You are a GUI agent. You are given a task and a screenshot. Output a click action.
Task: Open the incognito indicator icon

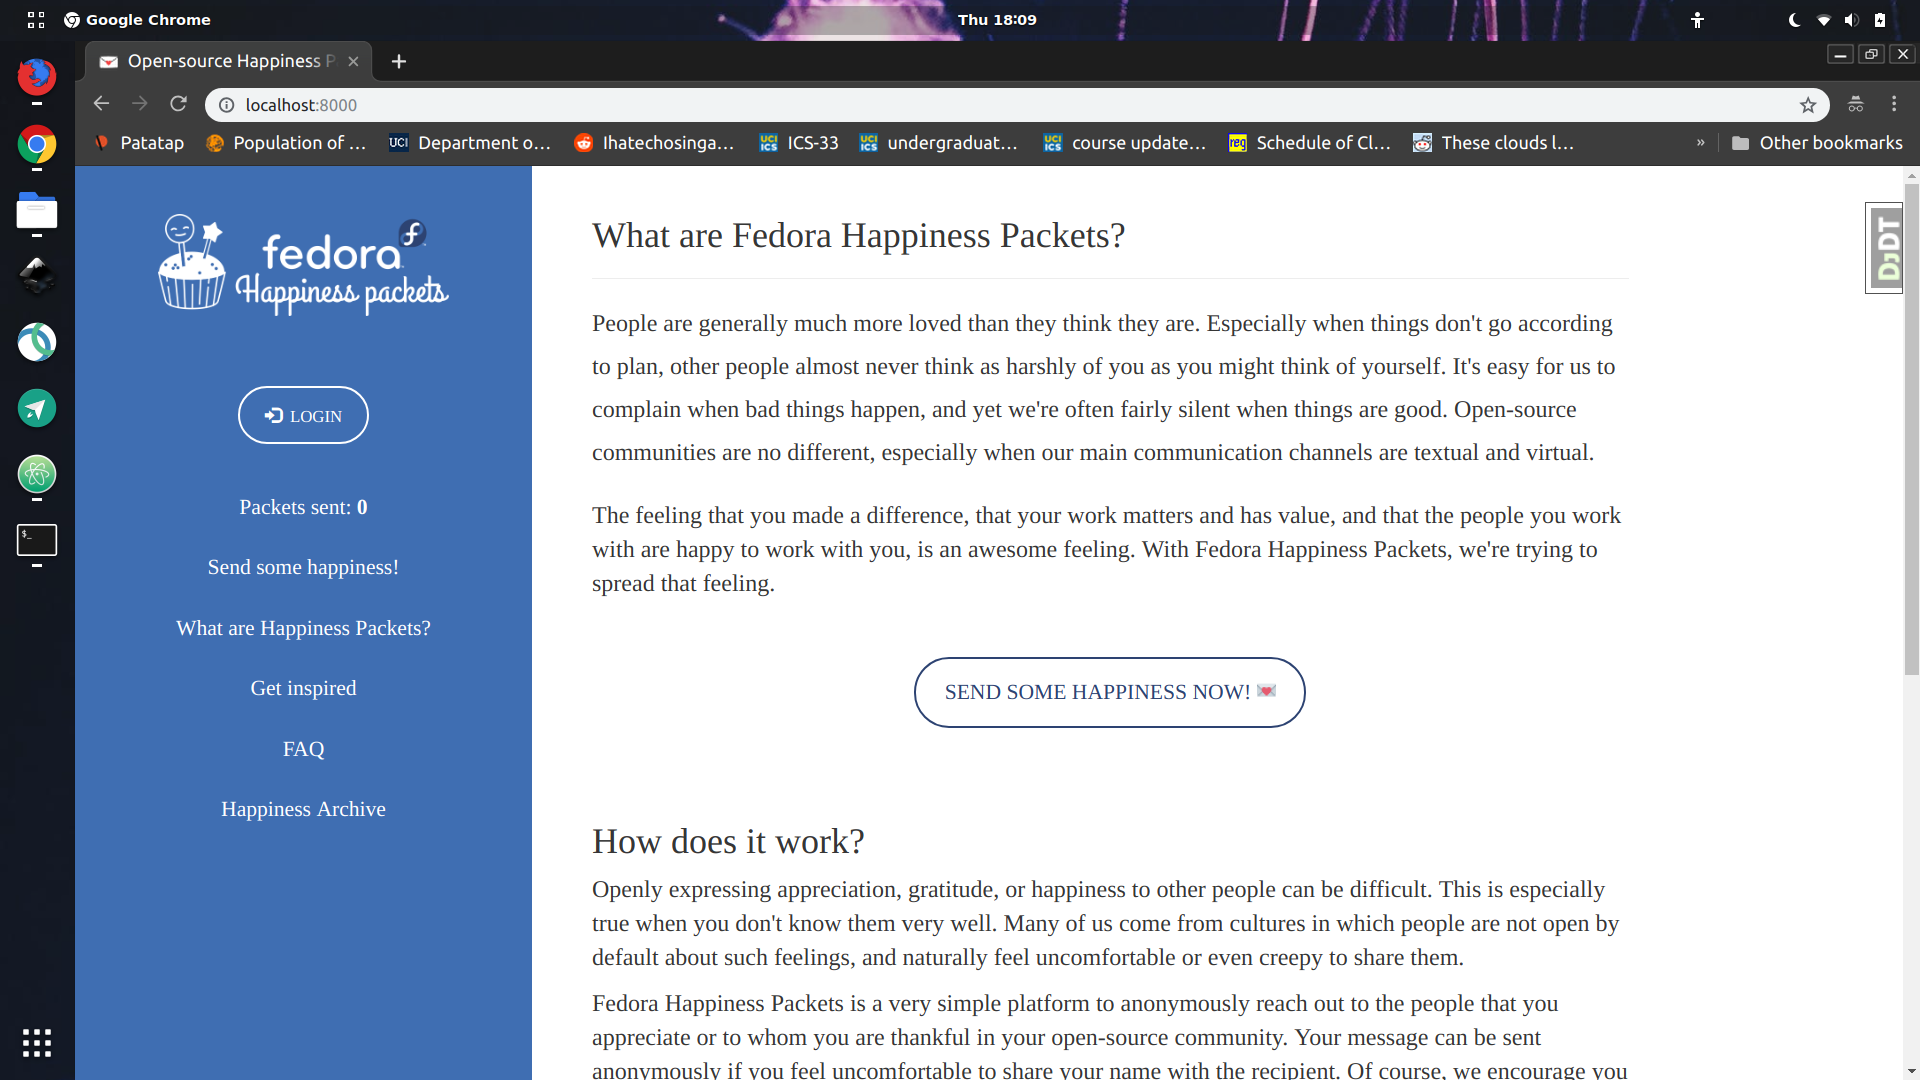(x=1856, y=104)
